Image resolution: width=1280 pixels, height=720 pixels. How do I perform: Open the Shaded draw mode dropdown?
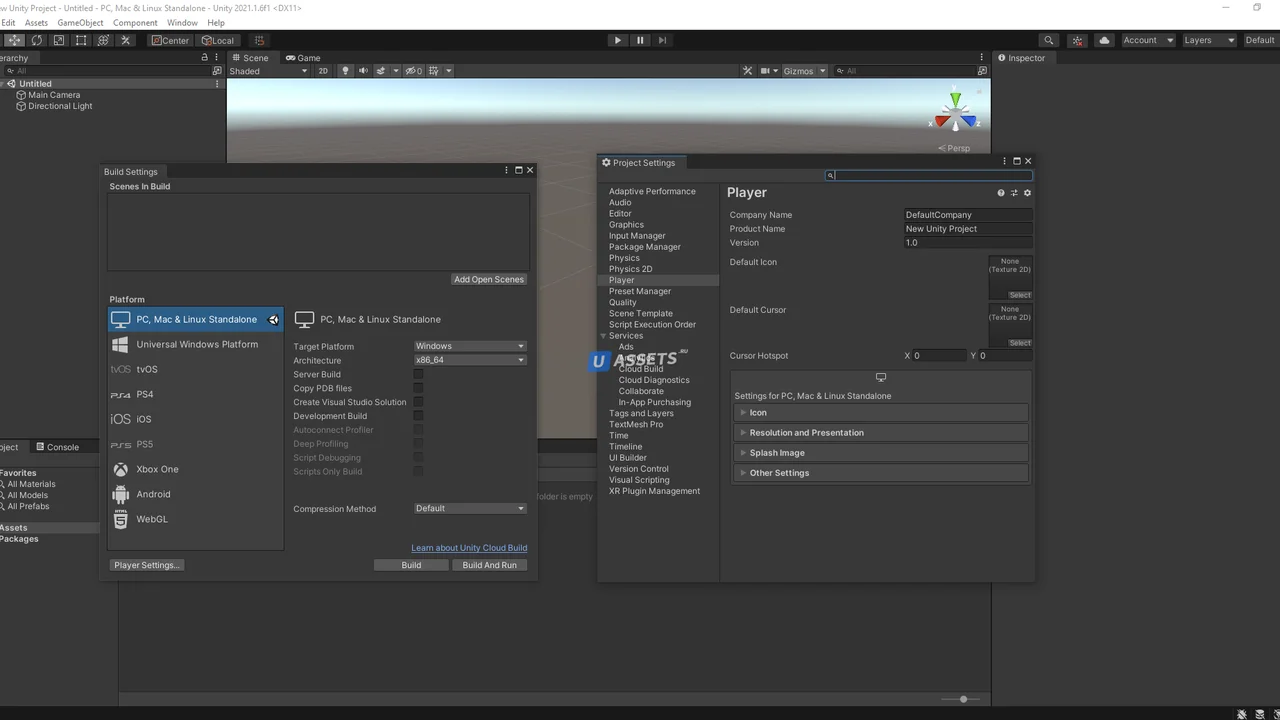[268, 71]
